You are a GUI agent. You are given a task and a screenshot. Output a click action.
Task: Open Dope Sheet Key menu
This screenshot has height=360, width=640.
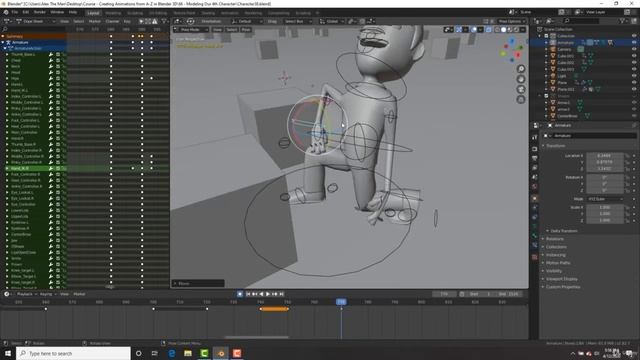coord(127,21)
